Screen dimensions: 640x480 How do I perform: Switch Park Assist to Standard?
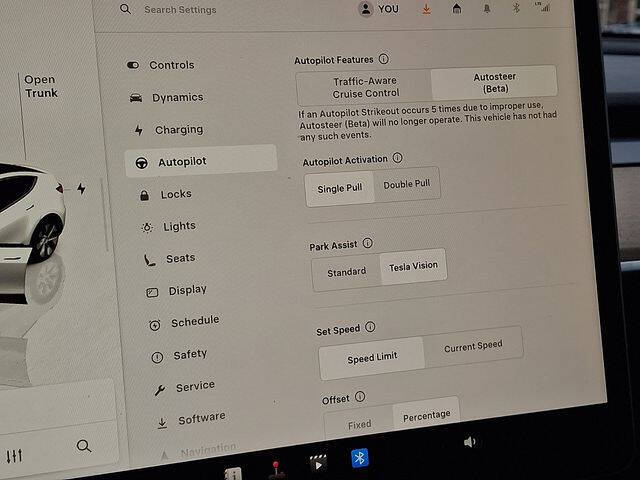pos(346,271)
